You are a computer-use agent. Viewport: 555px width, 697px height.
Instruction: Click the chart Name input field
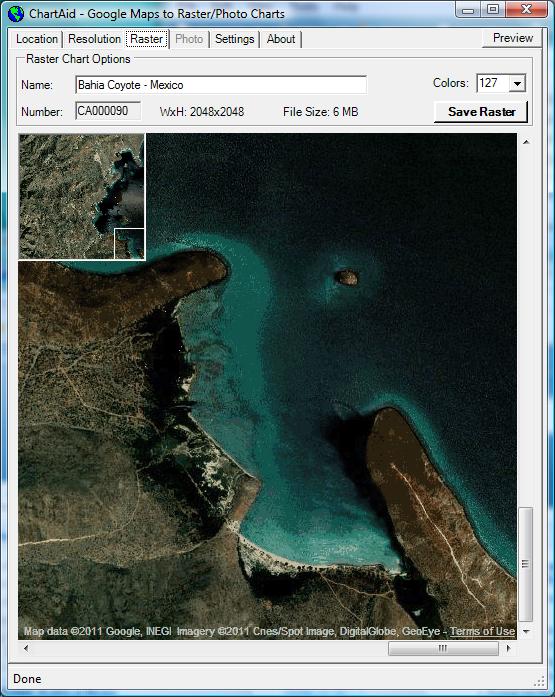point(221,84)
